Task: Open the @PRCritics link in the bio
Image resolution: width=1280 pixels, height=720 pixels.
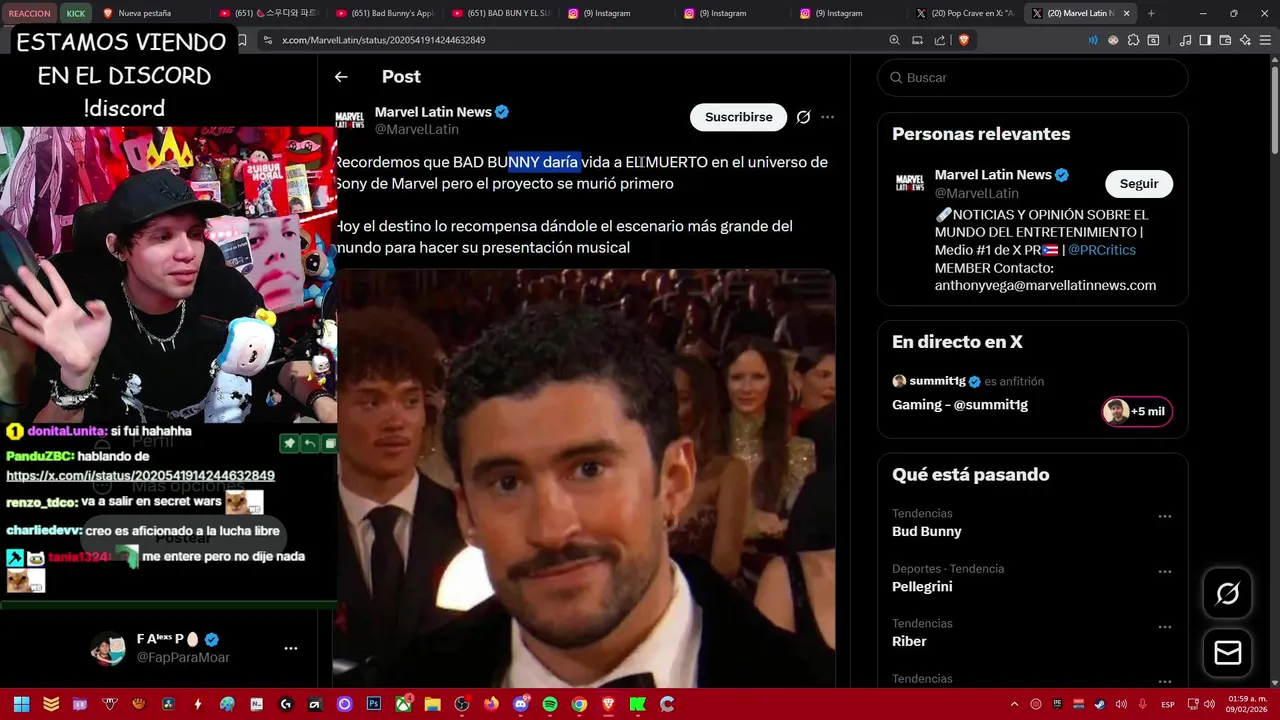Action: [x=1102, y=250]
